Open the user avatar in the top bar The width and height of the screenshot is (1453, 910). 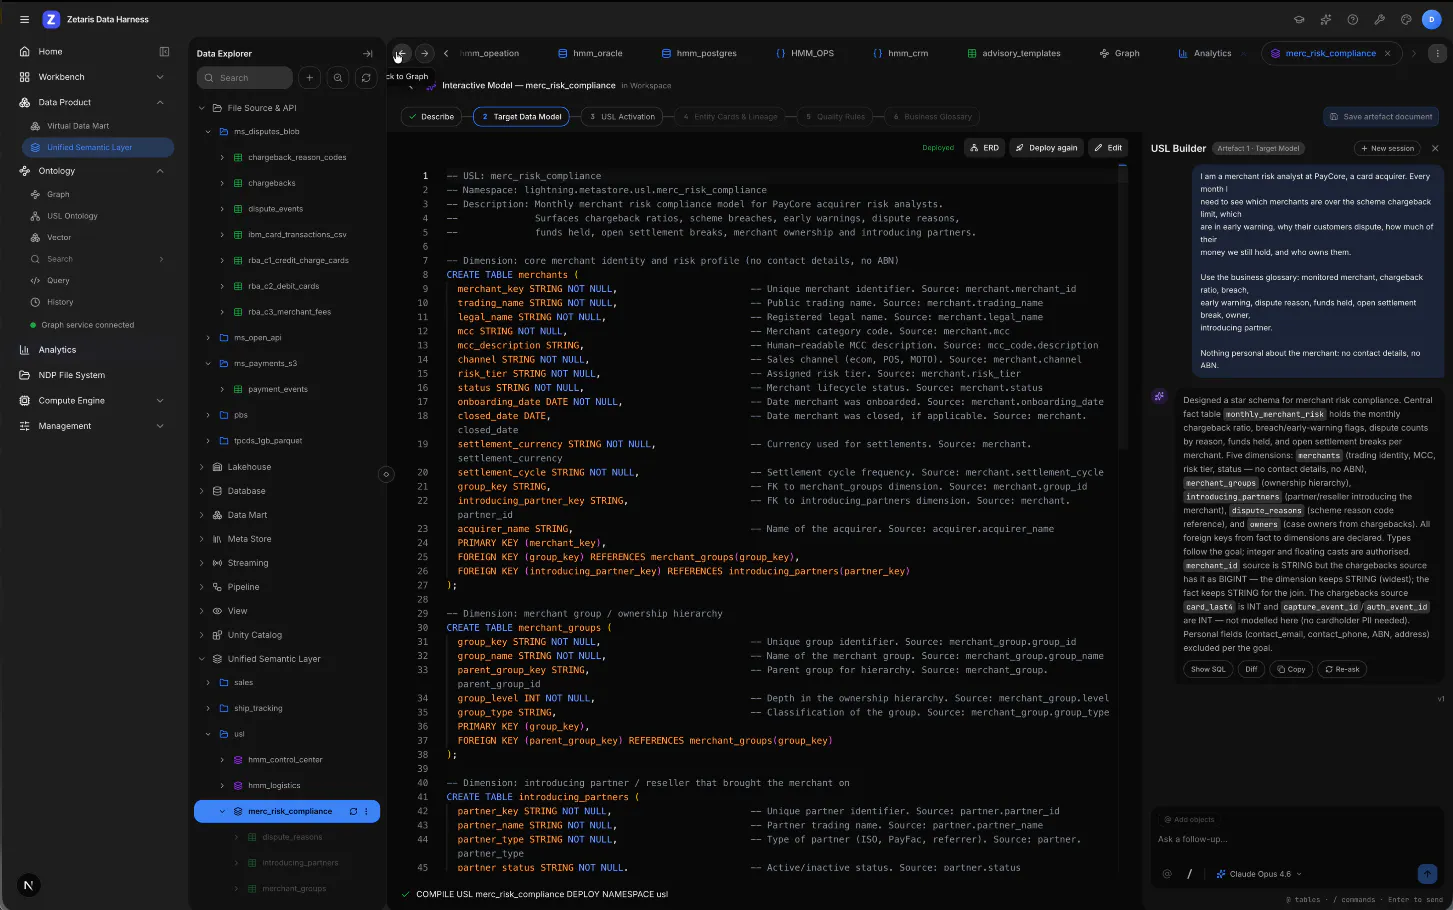click(x=1433, y=19)
